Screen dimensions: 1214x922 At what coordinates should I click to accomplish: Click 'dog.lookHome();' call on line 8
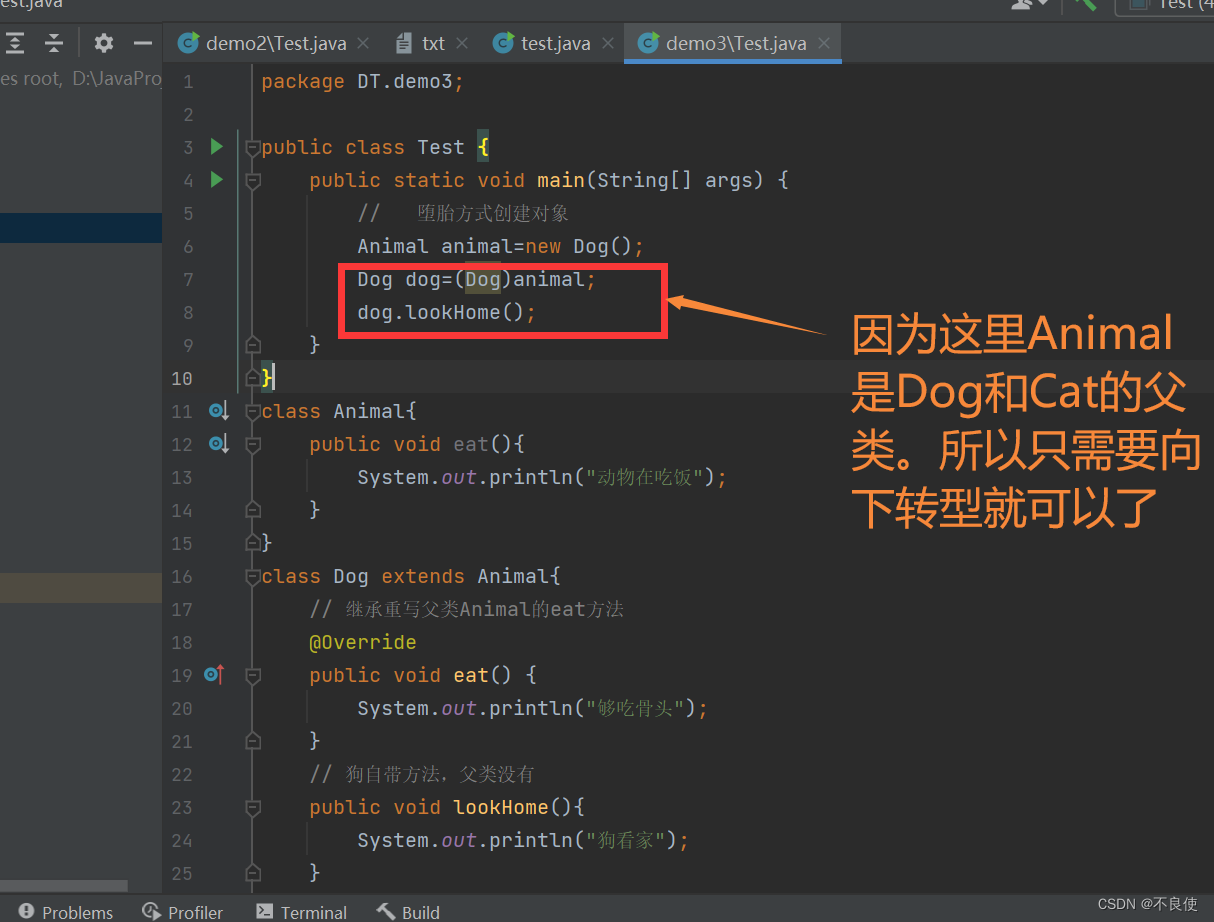[447, 313]
